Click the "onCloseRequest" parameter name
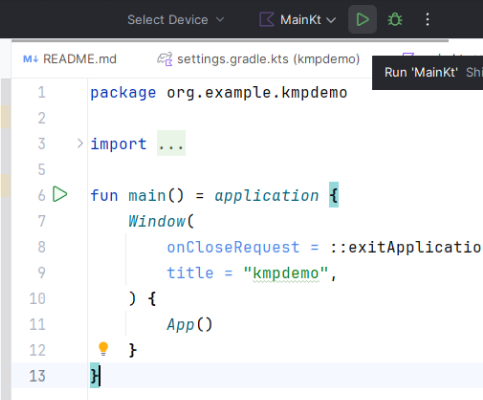The height and width of the screenshot is (400, 483). [233, 247]
